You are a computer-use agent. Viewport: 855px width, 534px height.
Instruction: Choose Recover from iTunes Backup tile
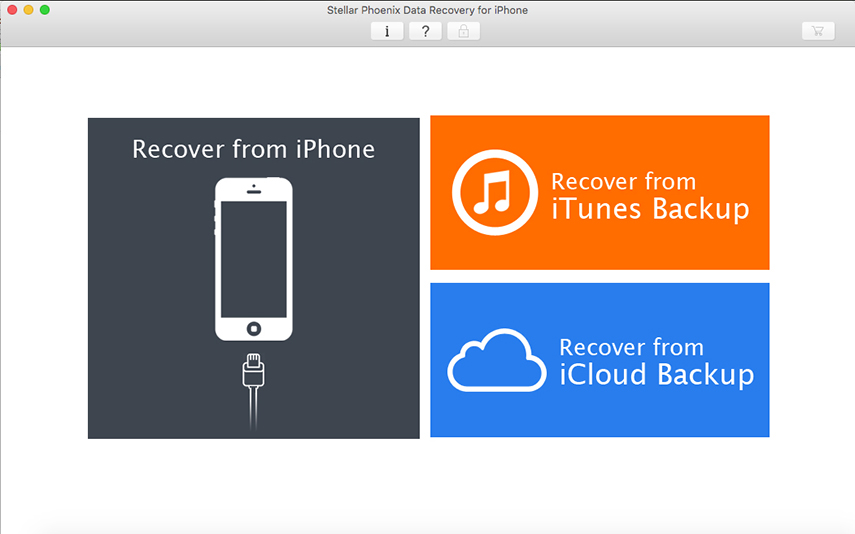point(600,193)
